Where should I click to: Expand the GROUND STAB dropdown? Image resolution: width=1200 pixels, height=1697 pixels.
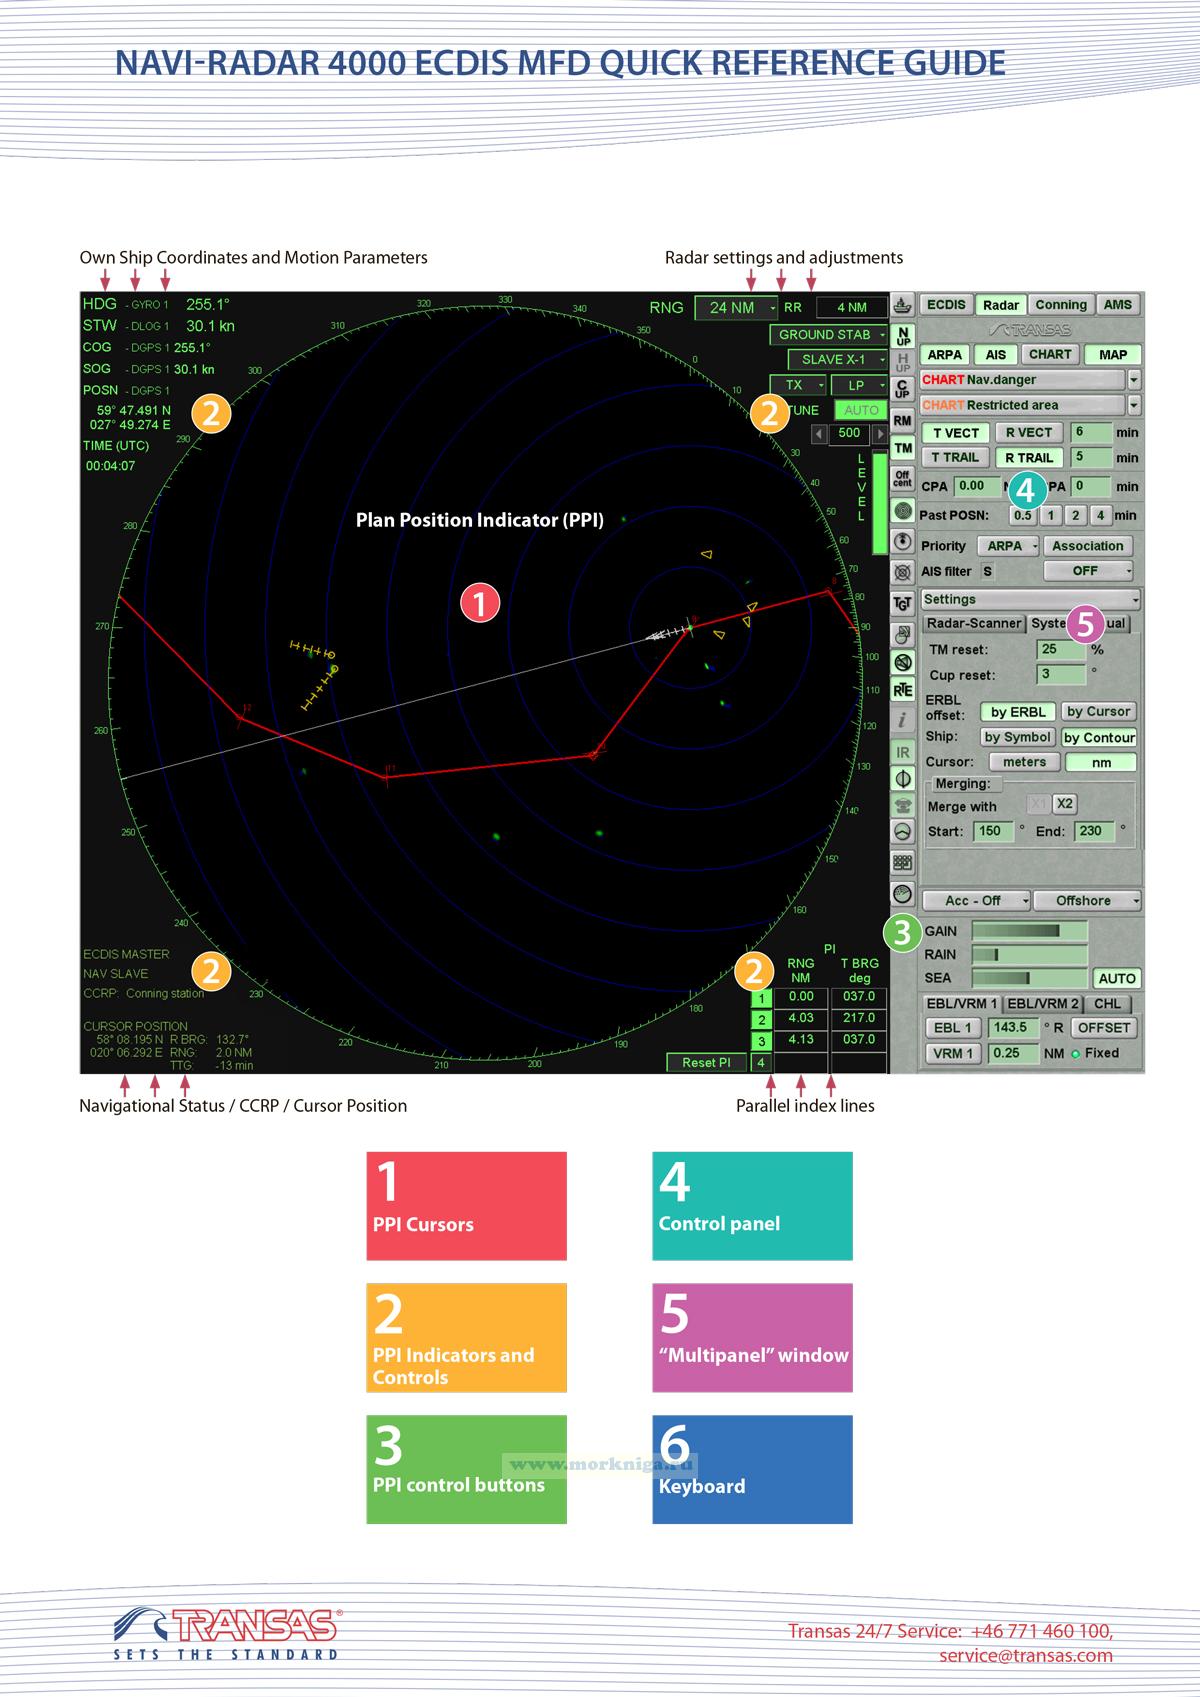pyautogui.click(x=829, y=335)
